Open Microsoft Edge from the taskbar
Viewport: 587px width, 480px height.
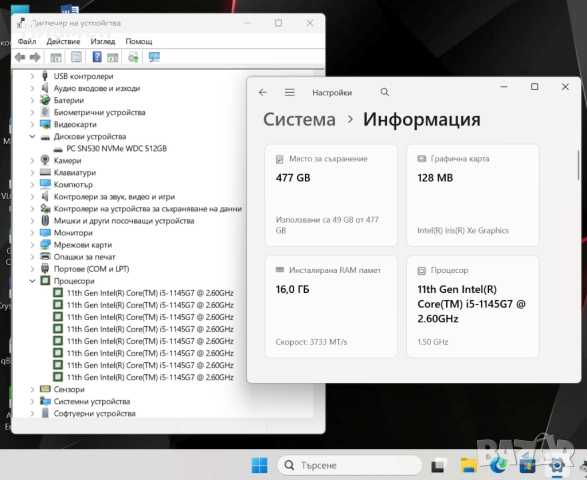[498, 465]
